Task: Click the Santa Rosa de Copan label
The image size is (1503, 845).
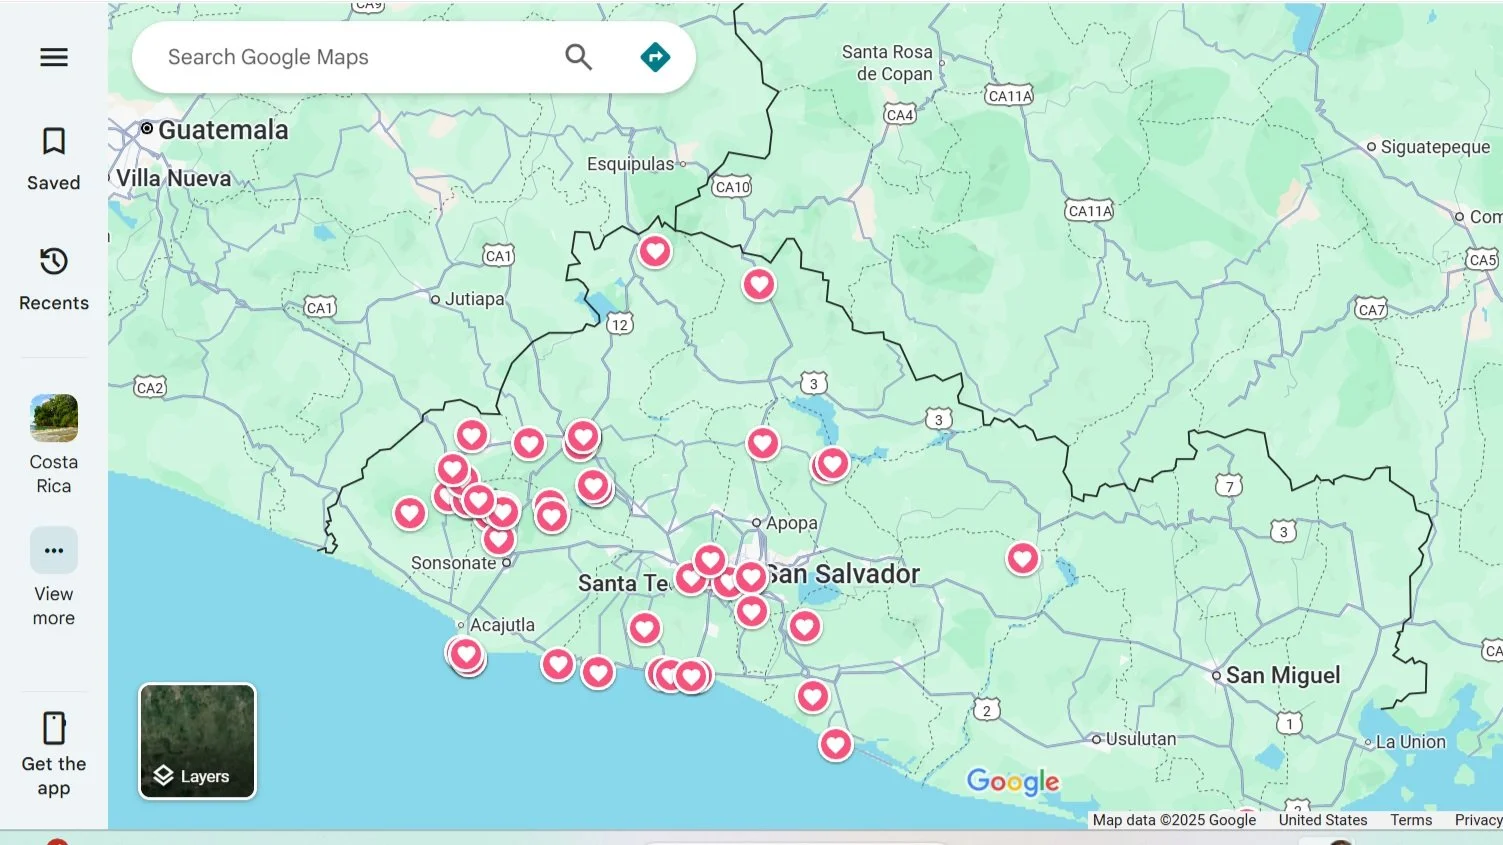Action: pyautogui.click(x=887, y=63)
